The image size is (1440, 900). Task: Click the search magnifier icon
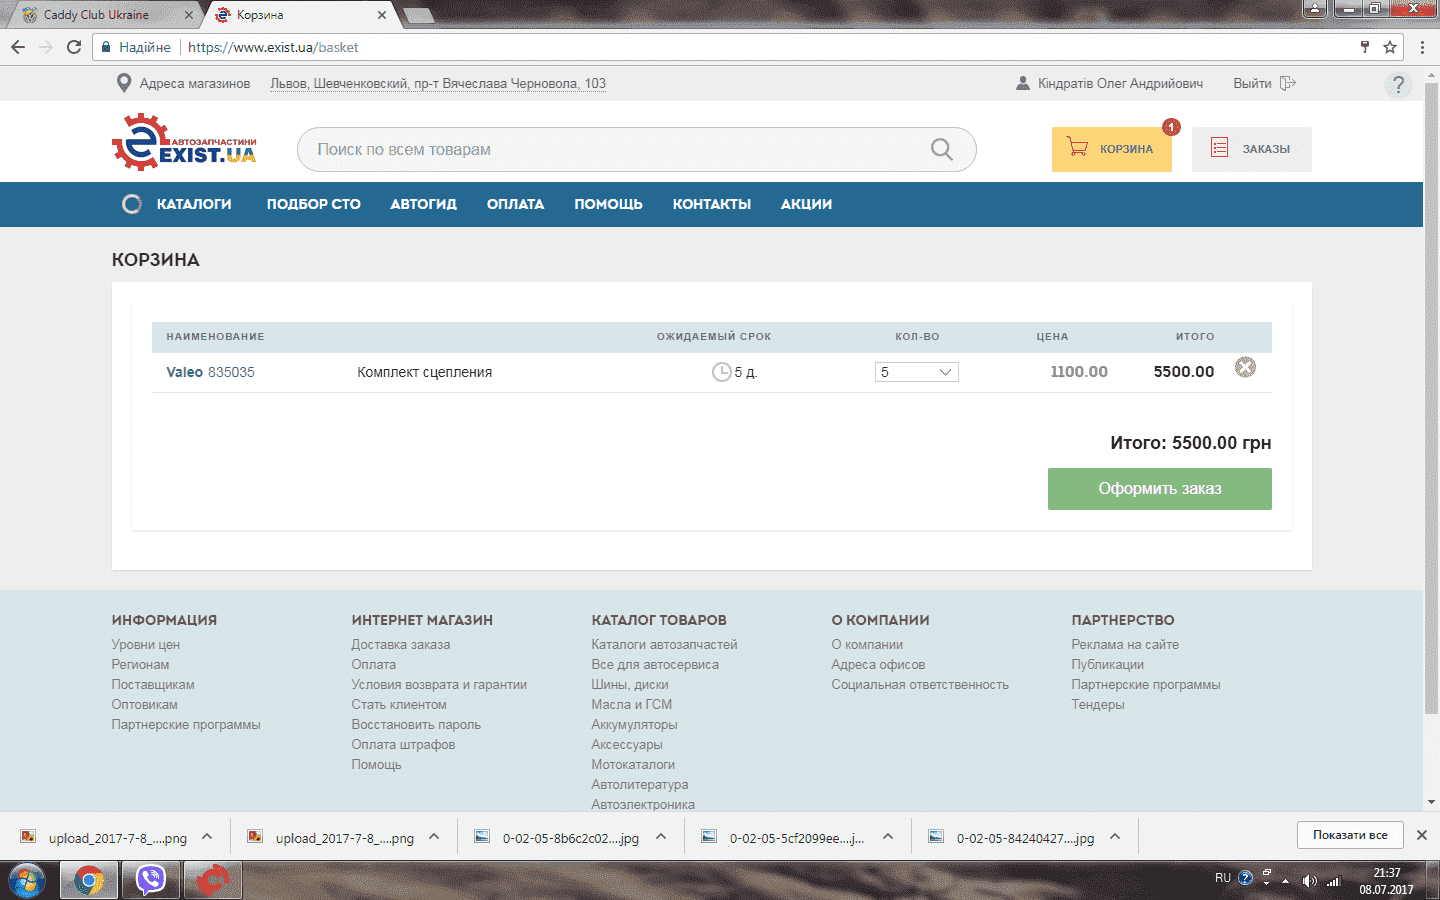point(942,149)
